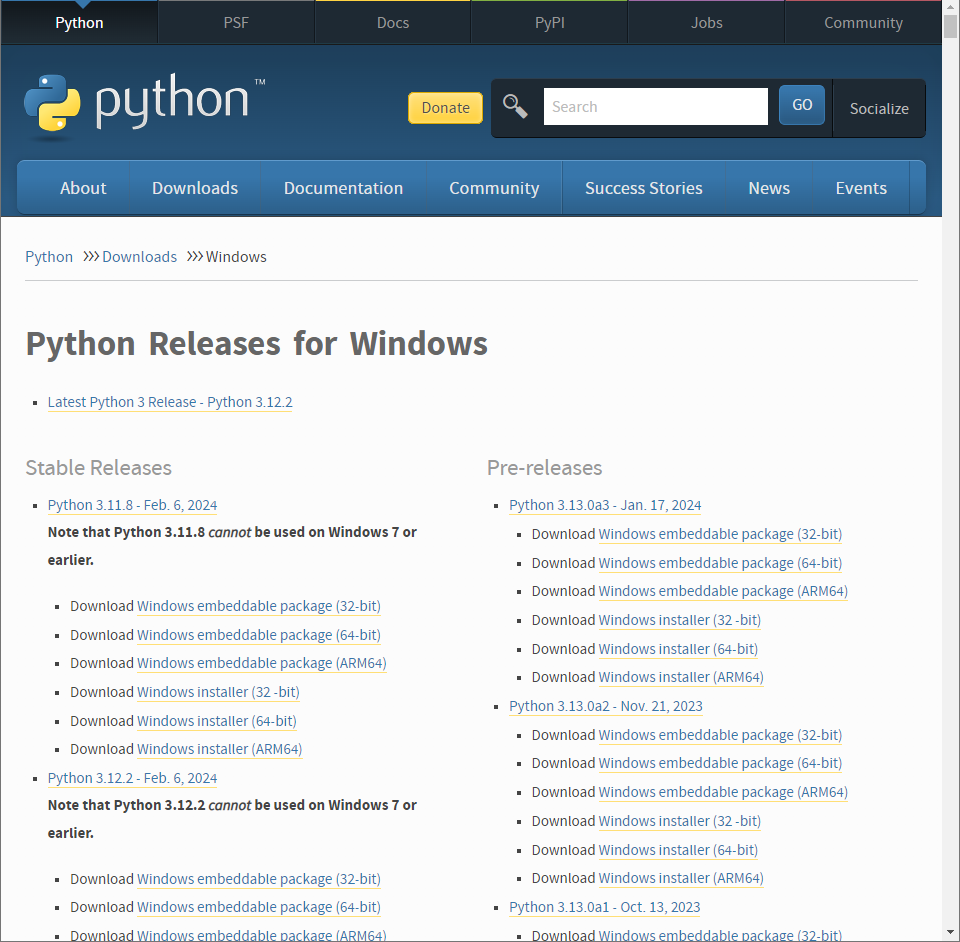Click the yellow Donate button
This screenshot has width=960, height=942.
point(445,108)
